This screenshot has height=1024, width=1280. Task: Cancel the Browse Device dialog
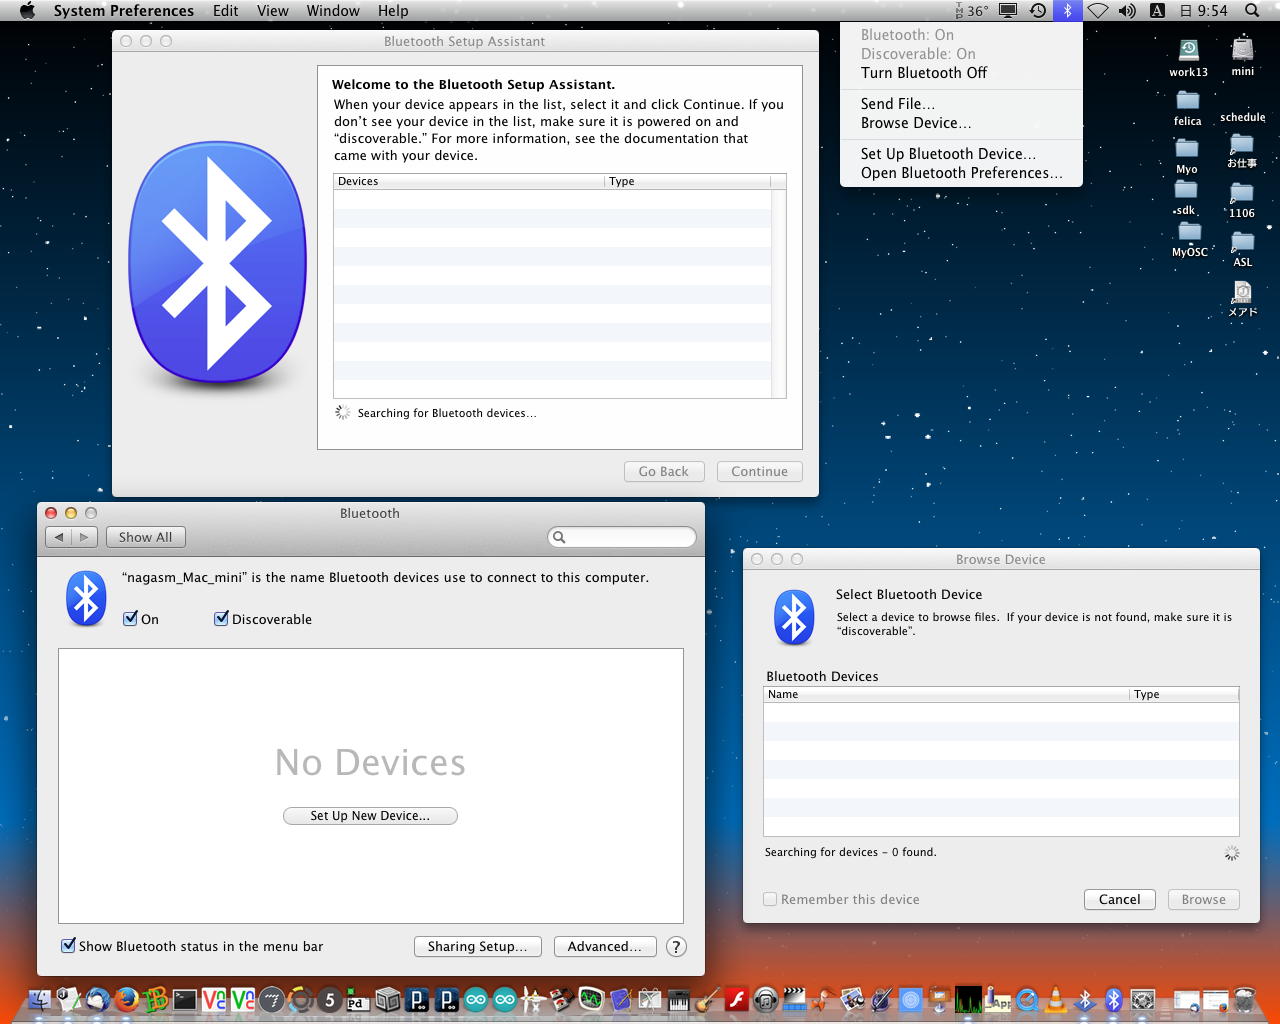click(1119, 900)
